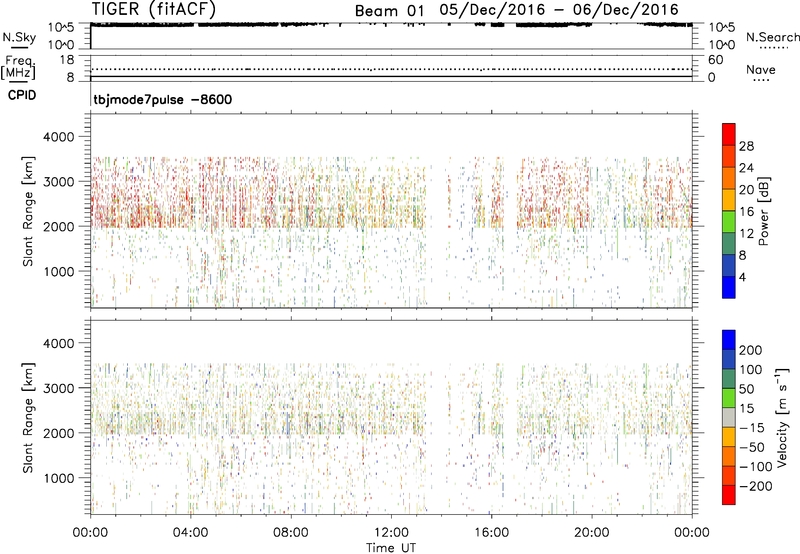800x554 pixels.
Task: Click the "2000" tick in the power panel
Action: [59, 226]
